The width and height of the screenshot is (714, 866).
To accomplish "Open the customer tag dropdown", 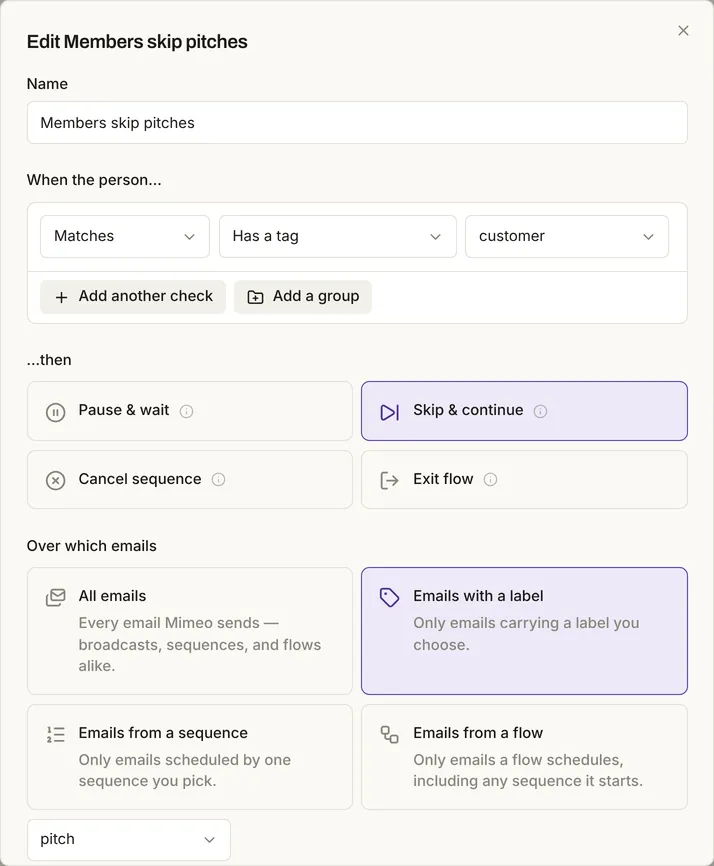I will click(567, 236).
